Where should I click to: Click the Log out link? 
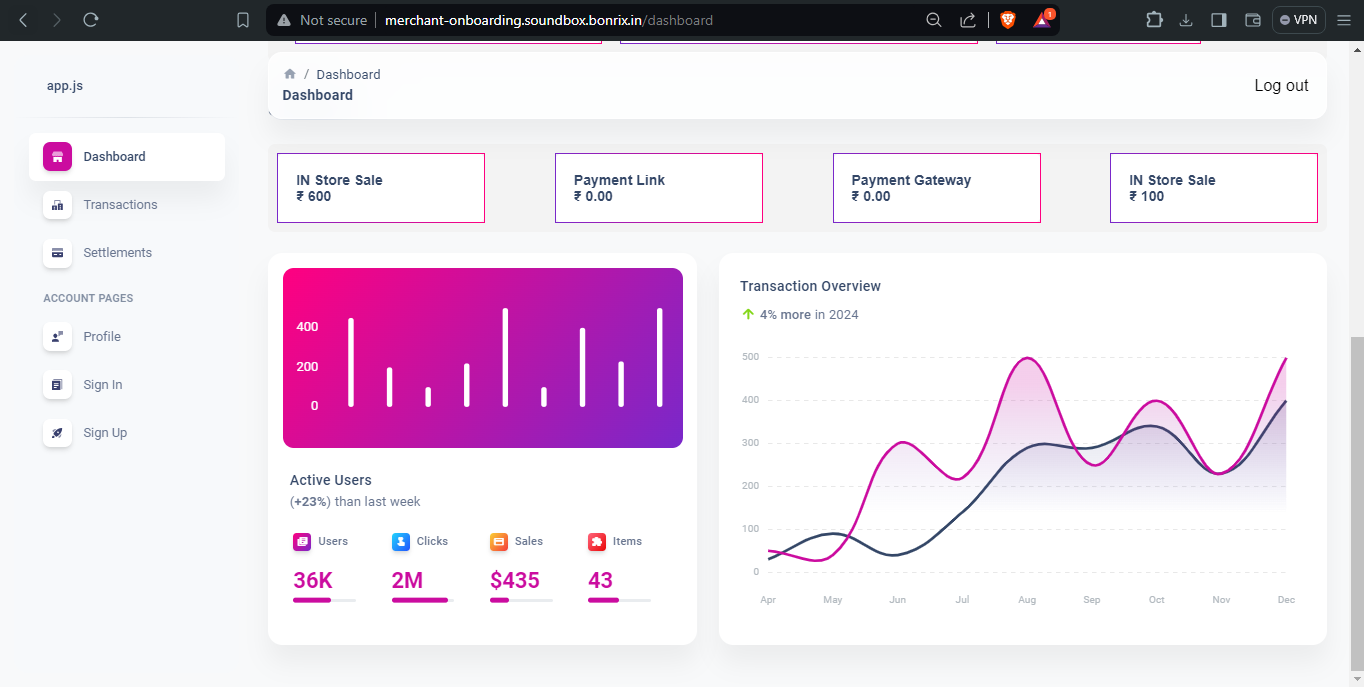tap(1281, 86)
